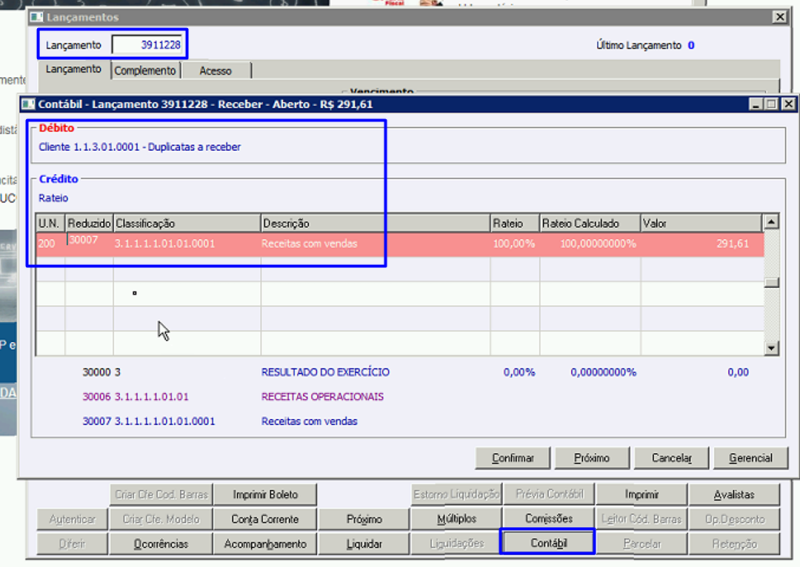Click the Múltiplos button
This screenshot has width=800, height=567.
(x=457, y=519)
